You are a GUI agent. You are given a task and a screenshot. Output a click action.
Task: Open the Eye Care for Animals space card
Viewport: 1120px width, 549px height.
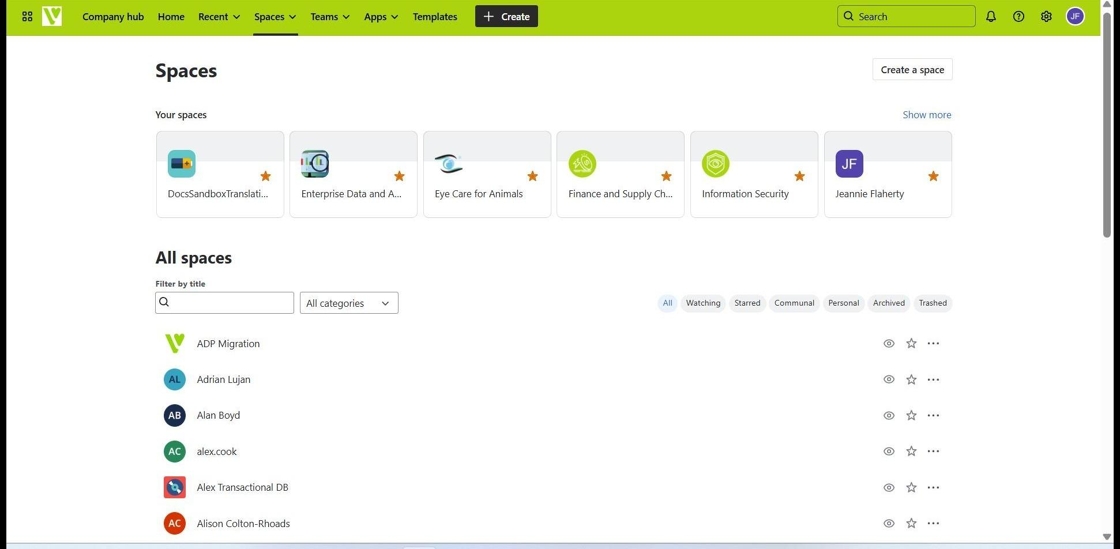point(487,174)
